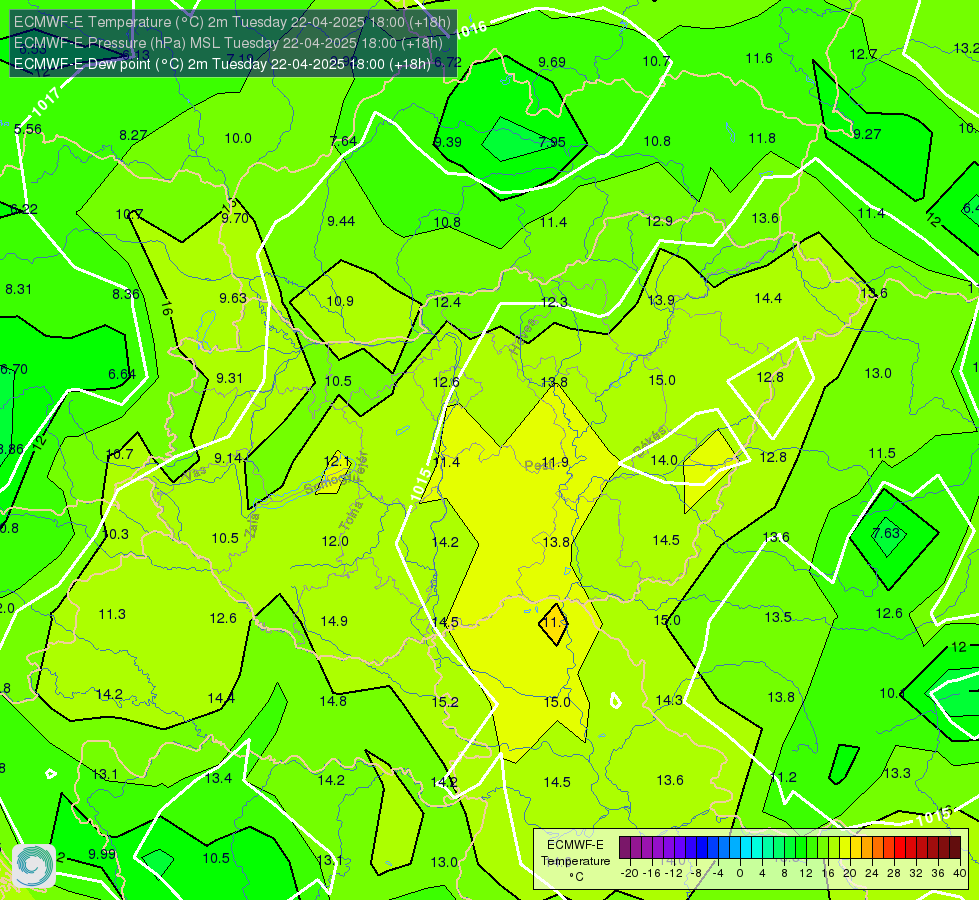Click the 12.0 temperature value
The width and height of the screenshot is (979, 900).
(335, 541)
